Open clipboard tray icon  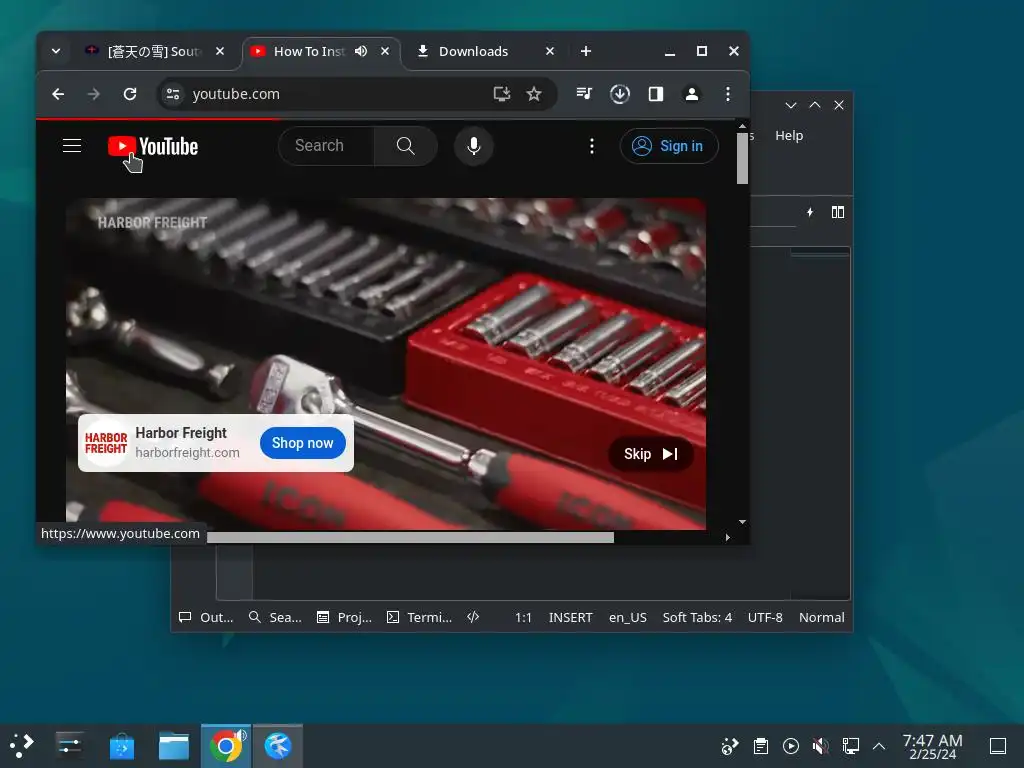[760, 746]
